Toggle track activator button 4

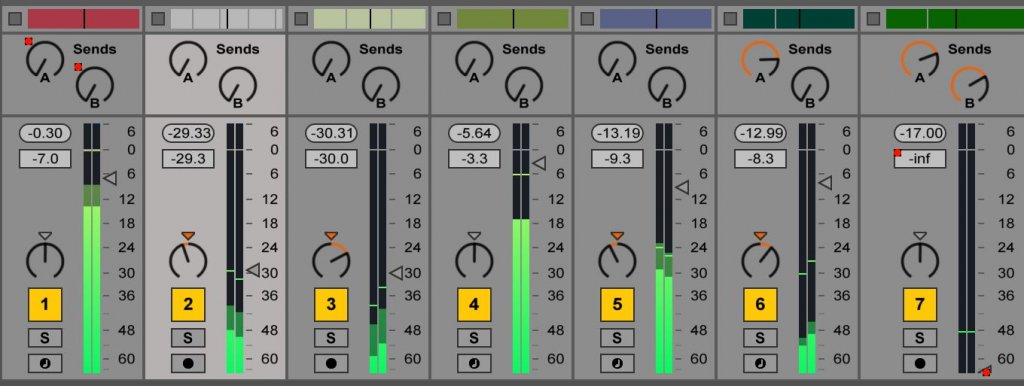tap(474, 304)
